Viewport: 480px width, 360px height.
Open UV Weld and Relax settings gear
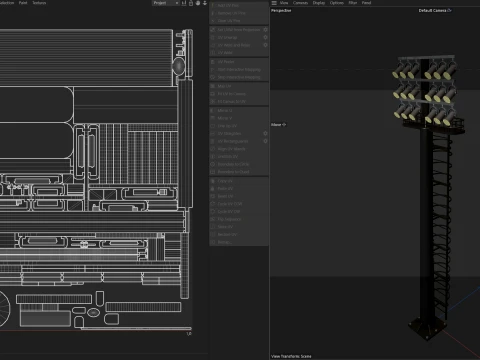point(265,45)
